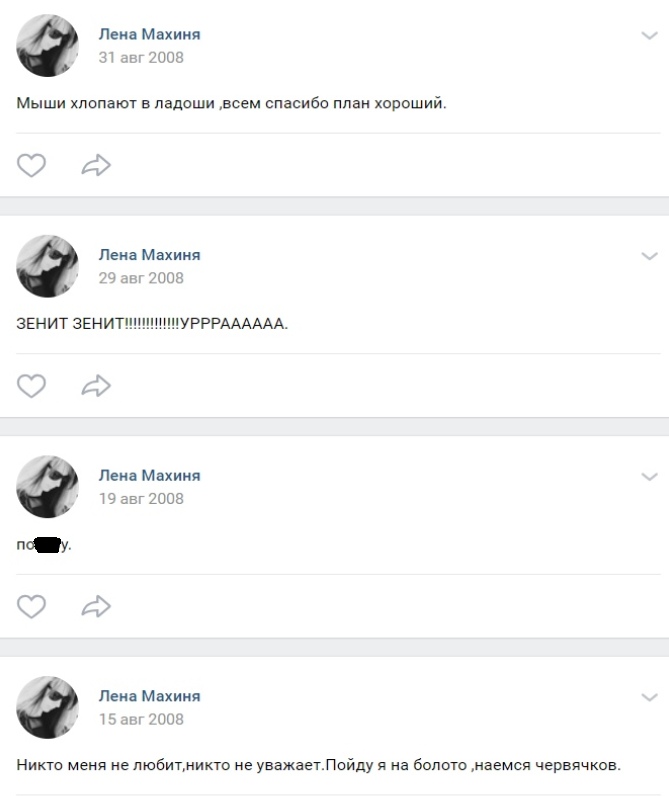The width and height of the screenshot is (669, 796).
Task: Like the 31 авг 2008 post
Action: (x=31, y=165)
